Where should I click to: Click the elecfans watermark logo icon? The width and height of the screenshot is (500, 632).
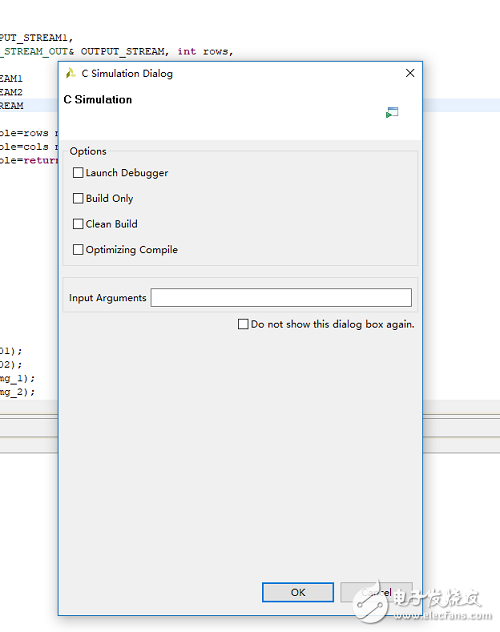tap(371, 601)
